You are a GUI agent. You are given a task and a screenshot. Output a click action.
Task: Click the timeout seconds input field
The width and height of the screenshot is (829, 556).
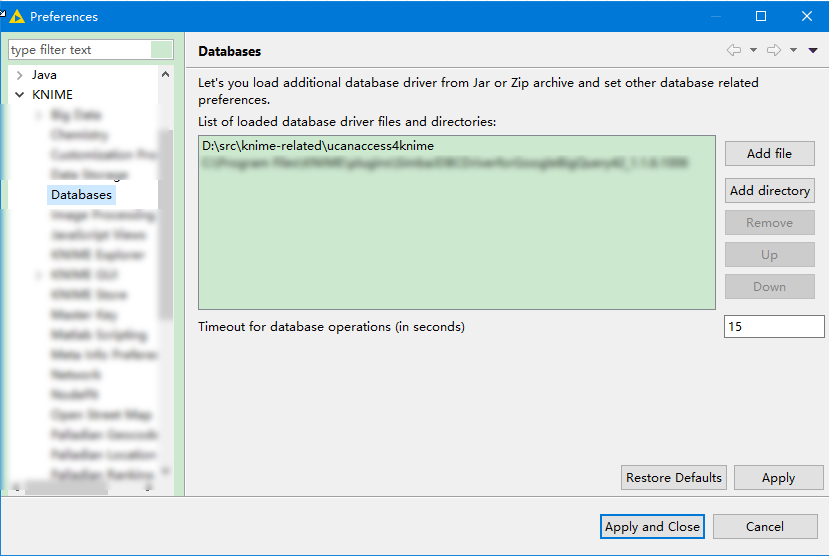[773, 326]
